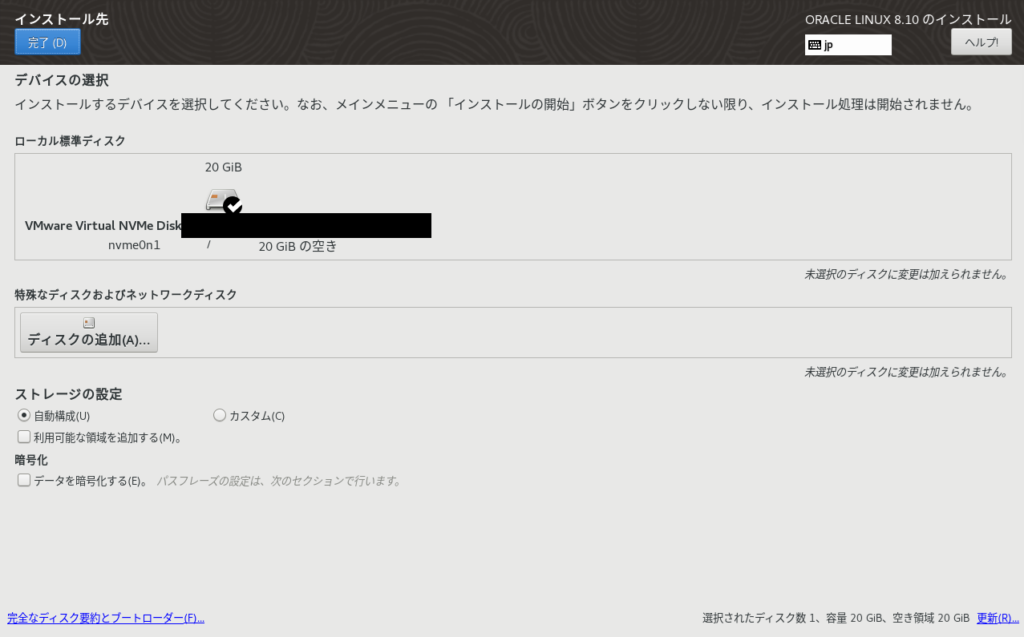Open help with the ヘルプ! button
Screen dimensions: 1024x637
(x=980, y=42)
